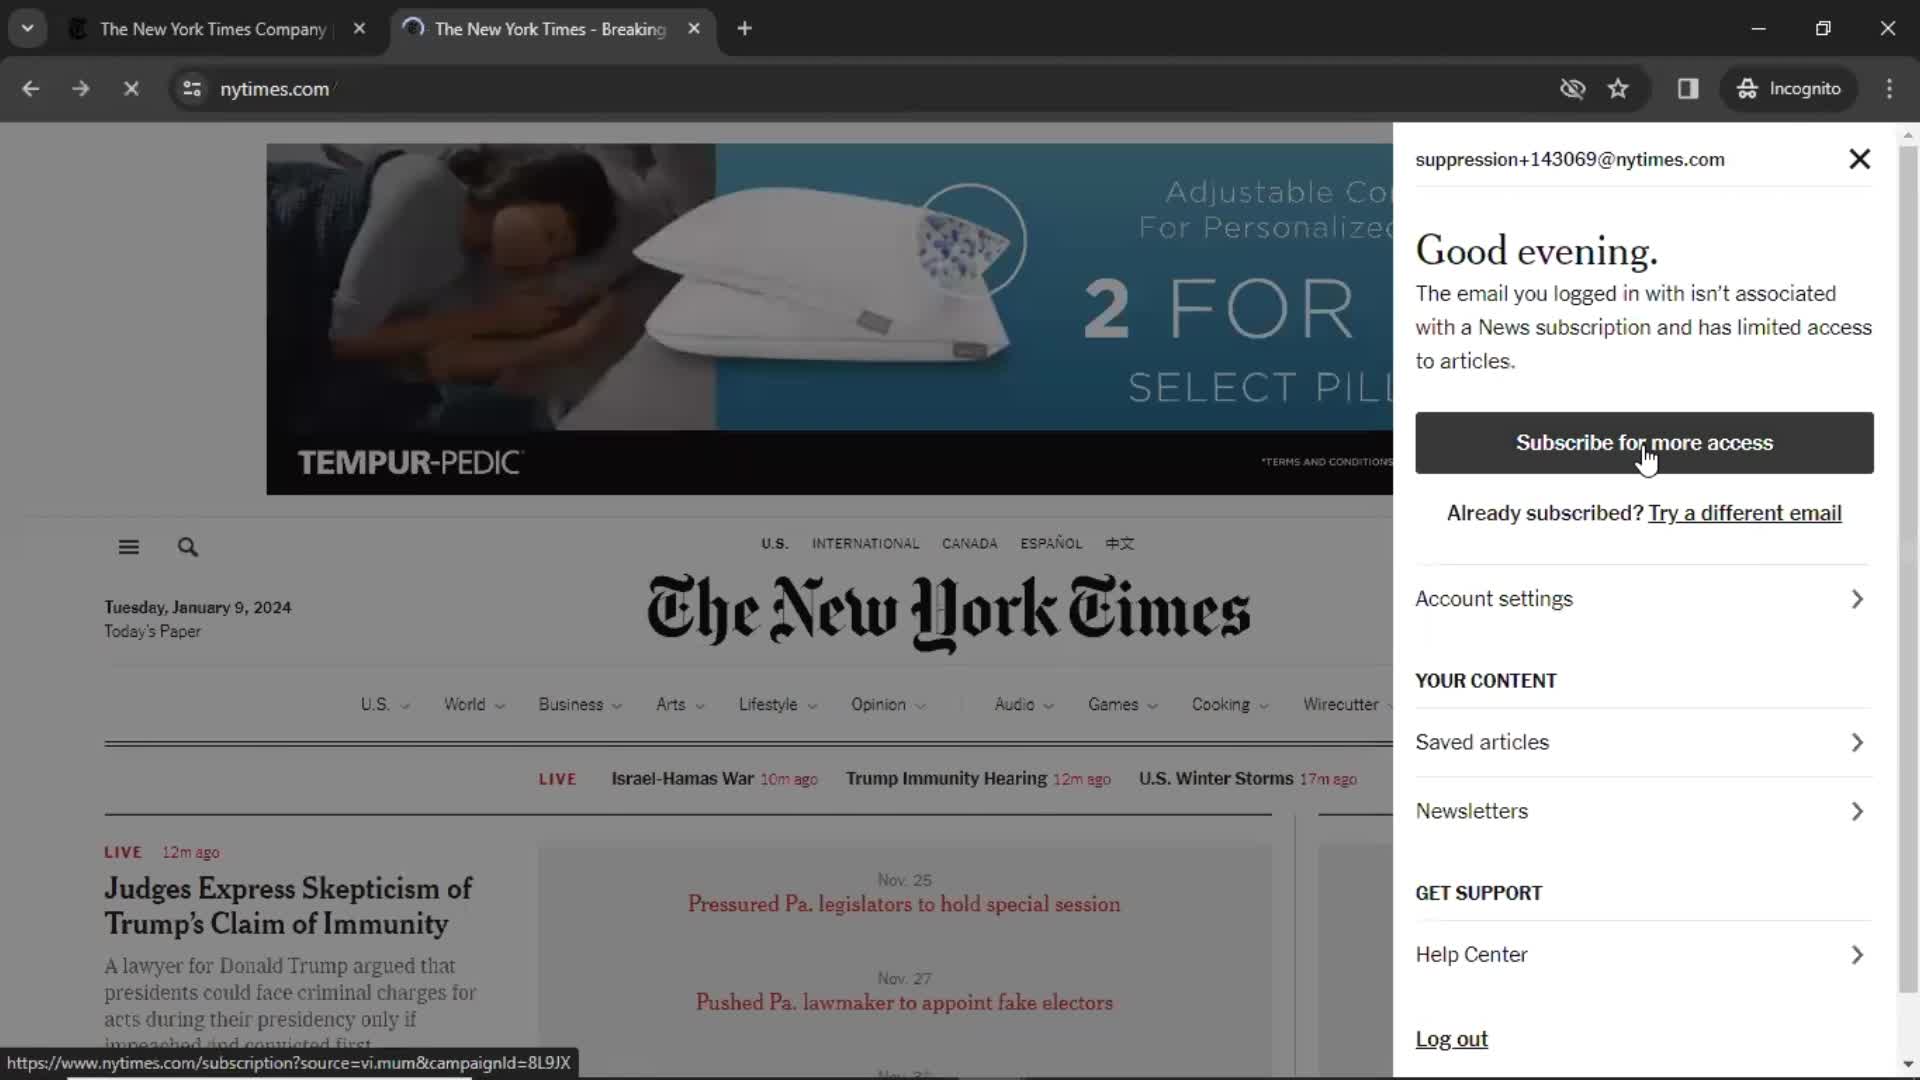Select the U.S. navigation tab

coord(376,703)
